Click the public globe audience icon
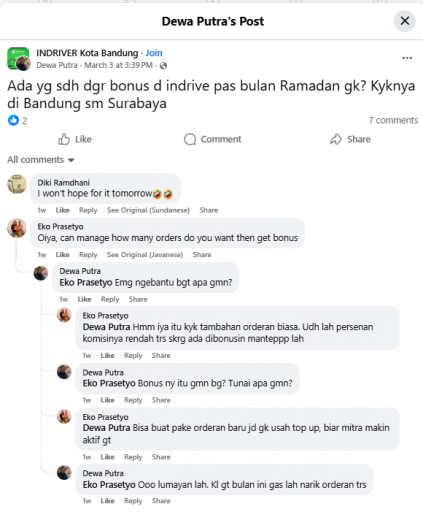The height and width of the screenshot is (512, 423). [163, 66]
